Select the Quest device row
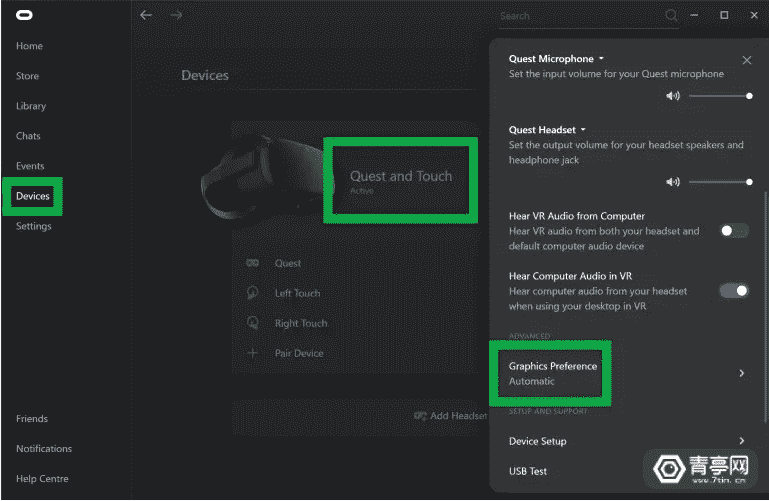769x501 pixels. [x=354, y=263]
